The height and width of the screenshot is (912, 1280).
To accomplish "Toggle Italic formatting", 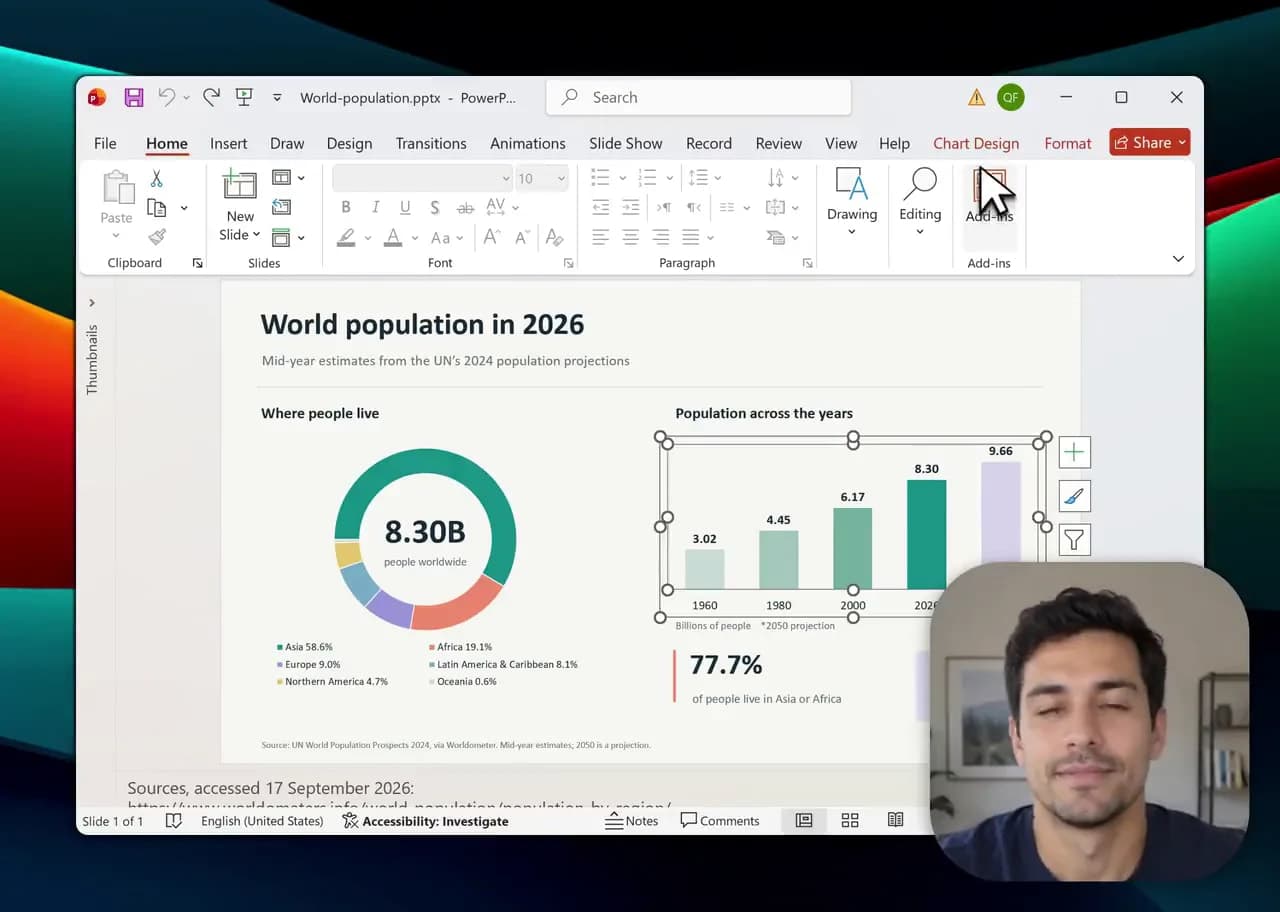I will (x=375, y=208).
